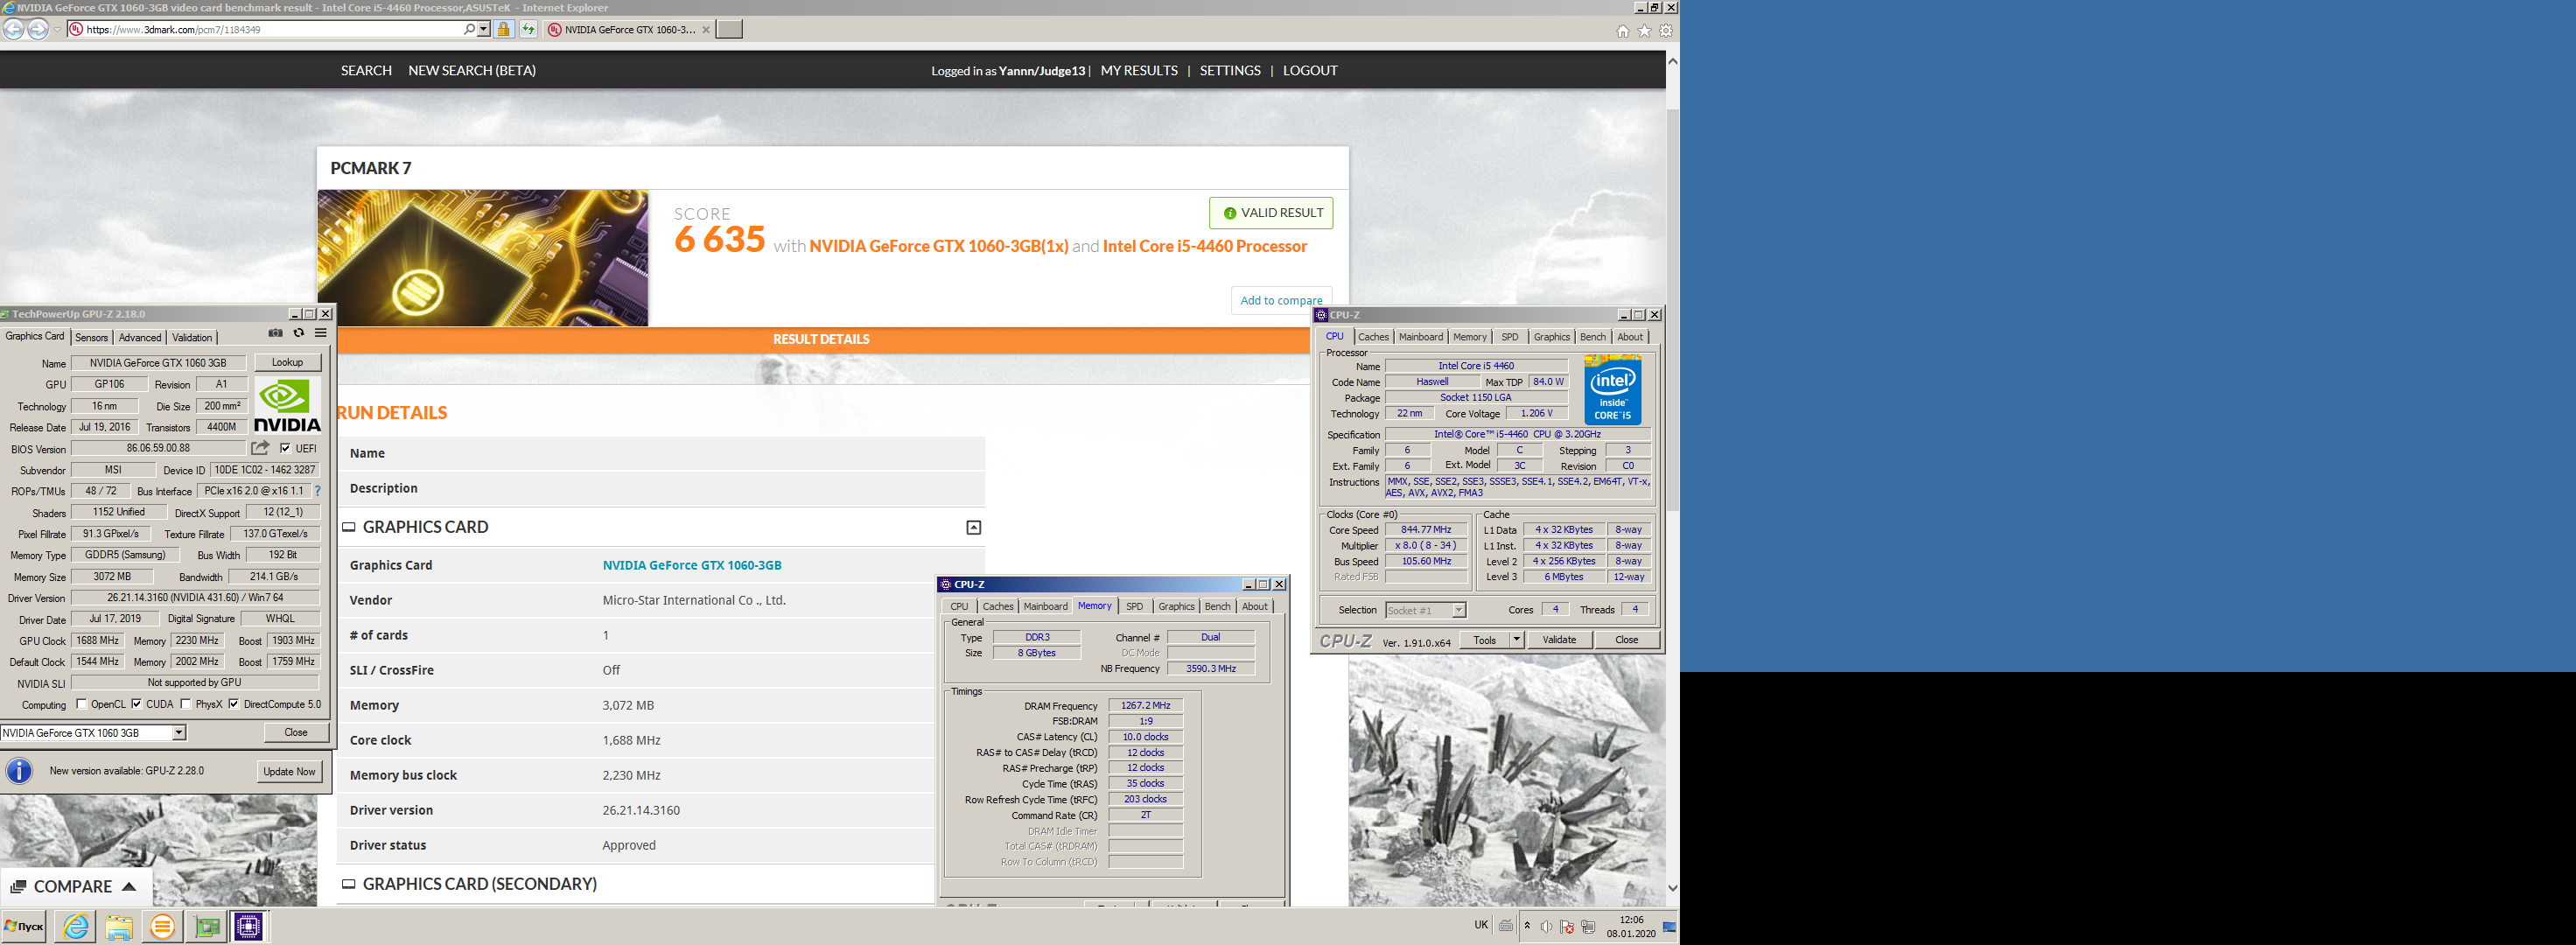Screen dimensions: 2576x945
Task: Click LOGOUT in the site header
Action: tap(1310, 70)
